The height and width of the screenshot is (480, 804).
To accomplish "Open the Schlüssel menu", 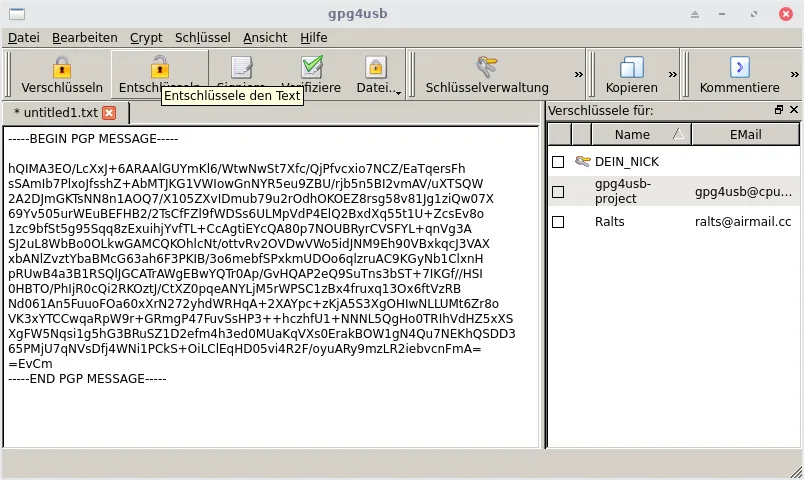I will tap(203, 37).
